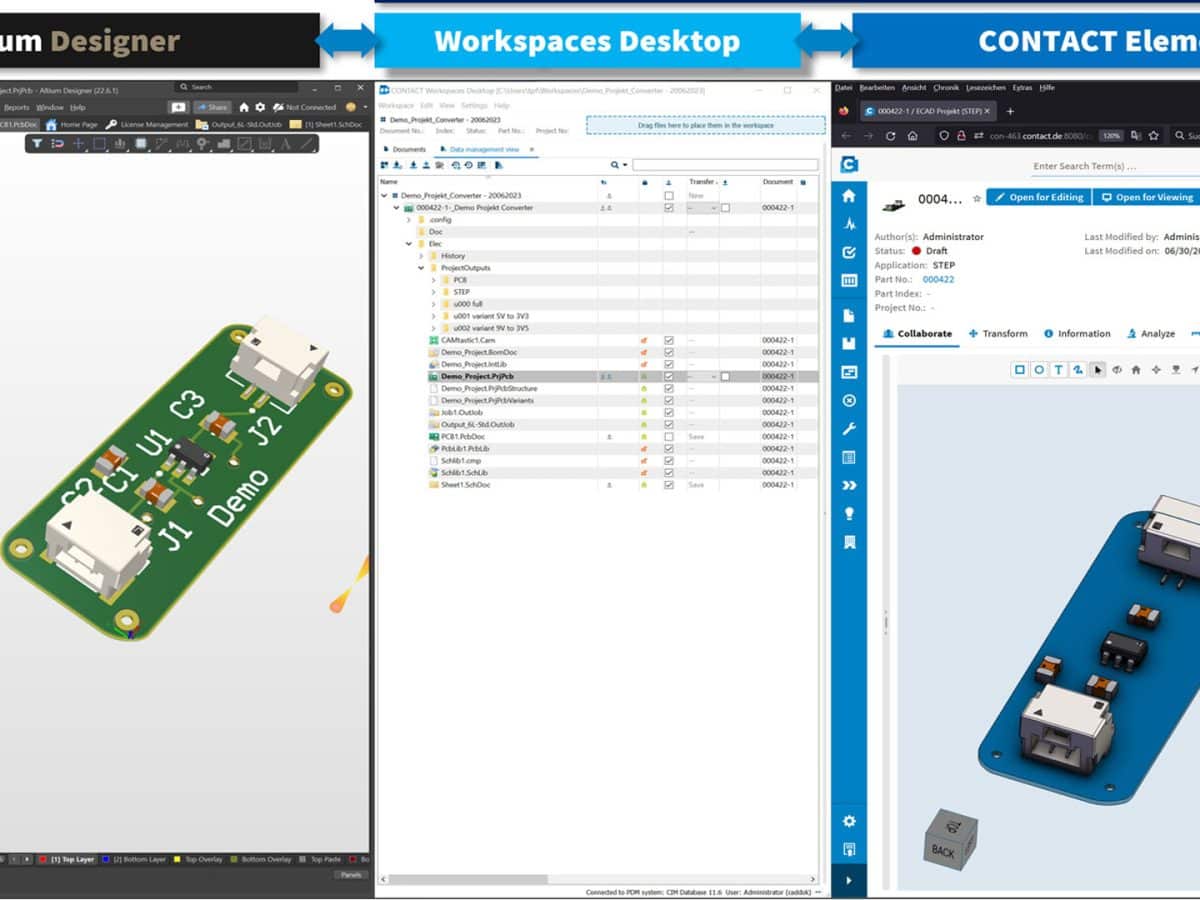
Task: Open the search options dropdown beside the magnifier
Action: coord(624,166)
